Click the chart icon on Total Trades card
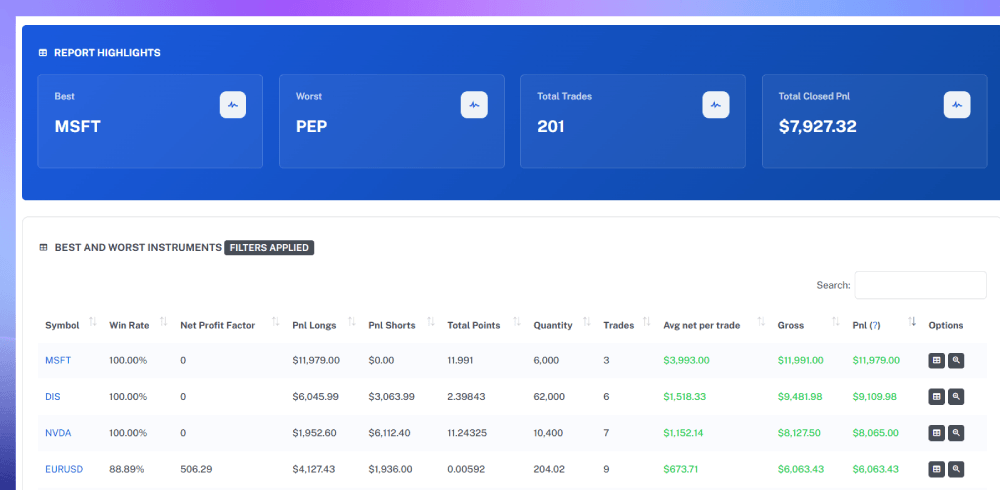Screen dimensions: 1000x490 (x=716, y=105)
